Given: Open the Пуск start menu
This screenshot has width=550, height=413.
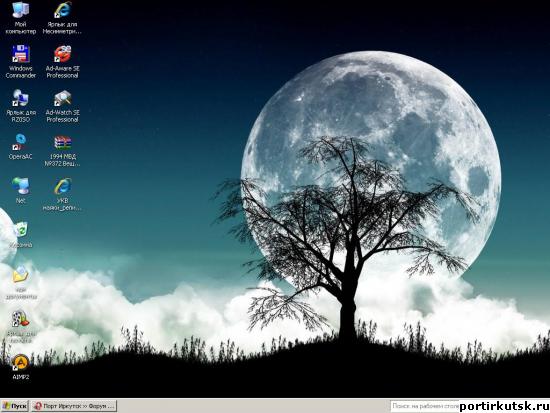Looking at the screenshot, I should (15, 406).
